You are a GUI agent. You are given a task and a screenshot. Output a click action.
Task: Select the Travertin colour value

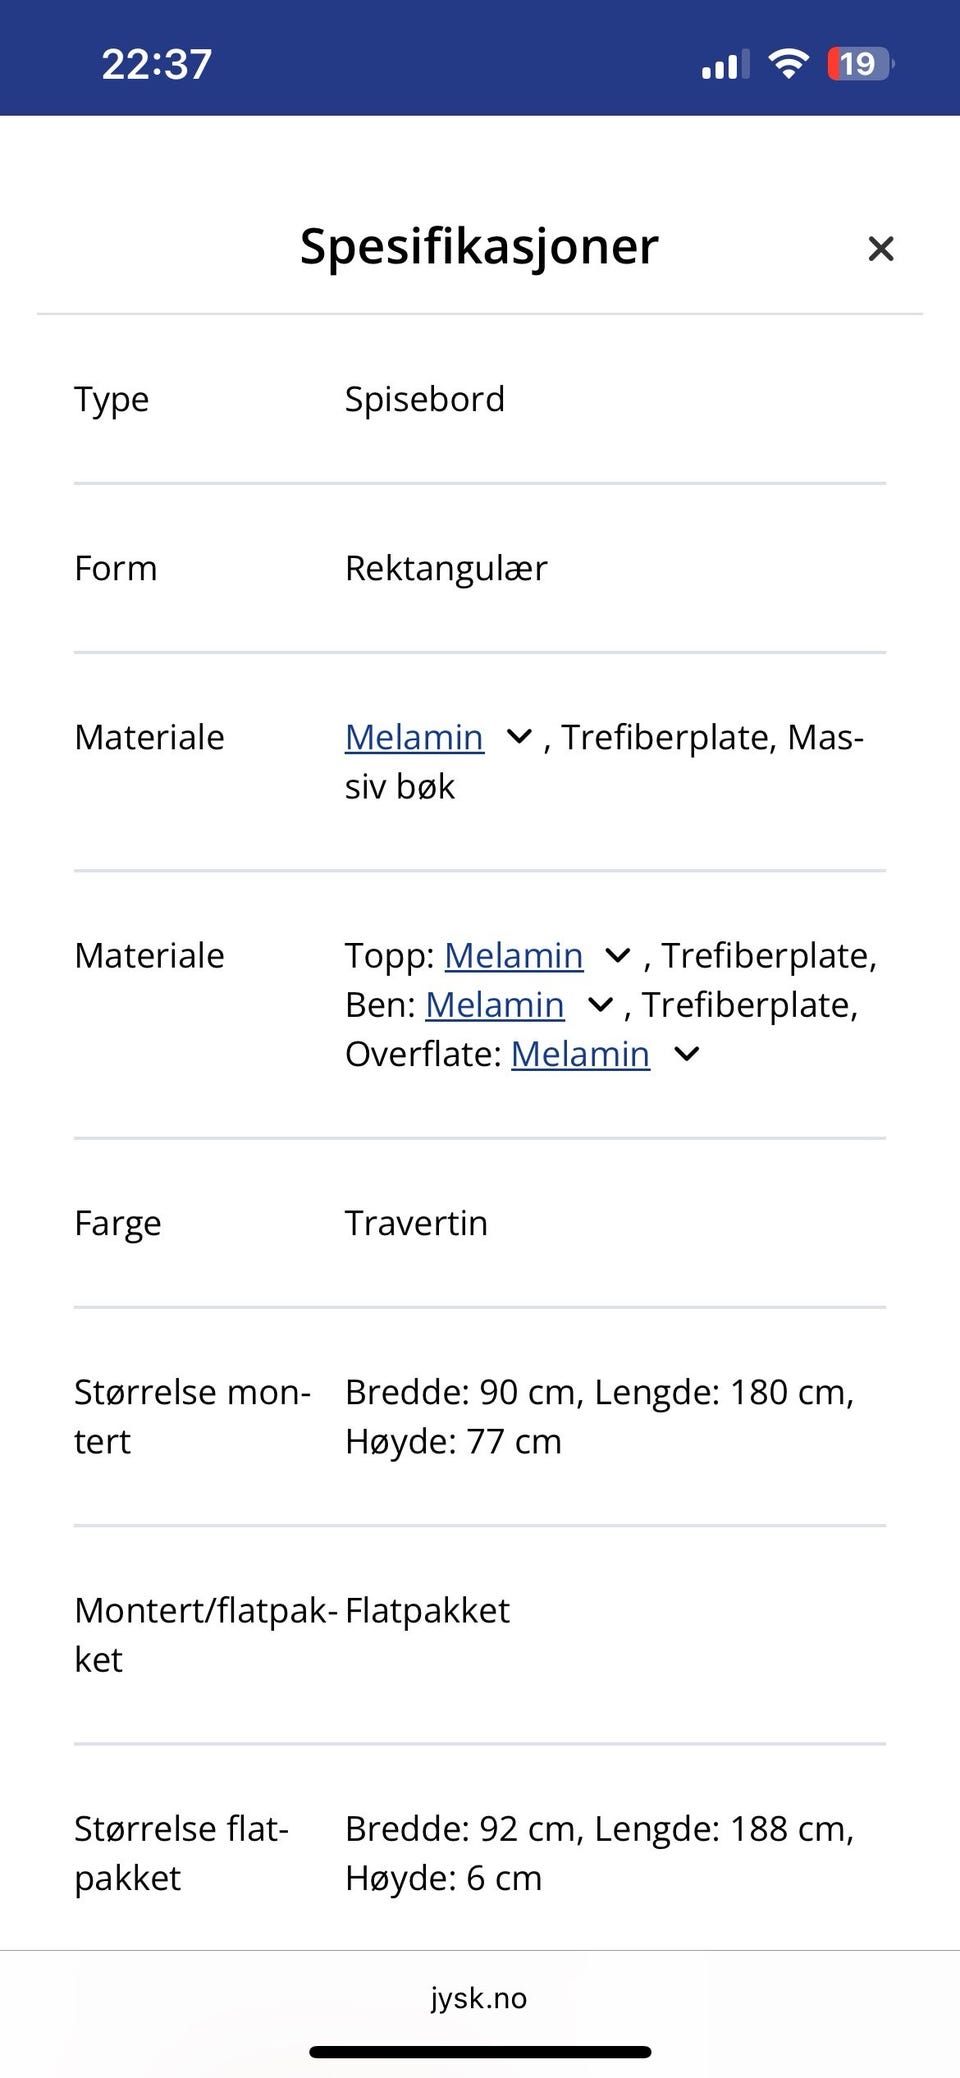416,1223
